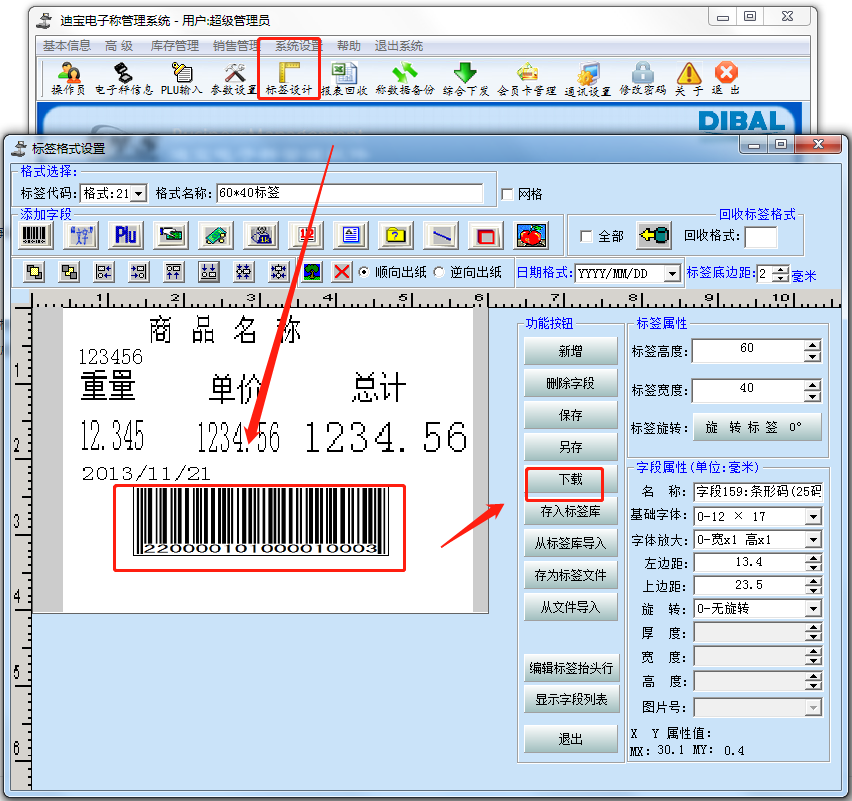Select the barcode element on label canvas
The image size is (852, 801).
pyautogui.click(x=260, y=522)
